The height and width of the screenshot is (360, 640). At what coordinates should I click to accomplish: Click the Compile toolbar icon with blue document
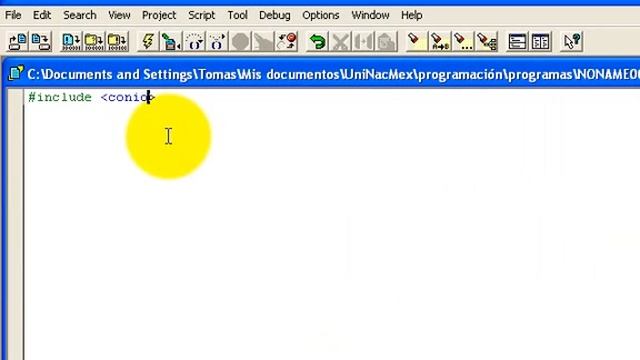click(x=71, y=41)
